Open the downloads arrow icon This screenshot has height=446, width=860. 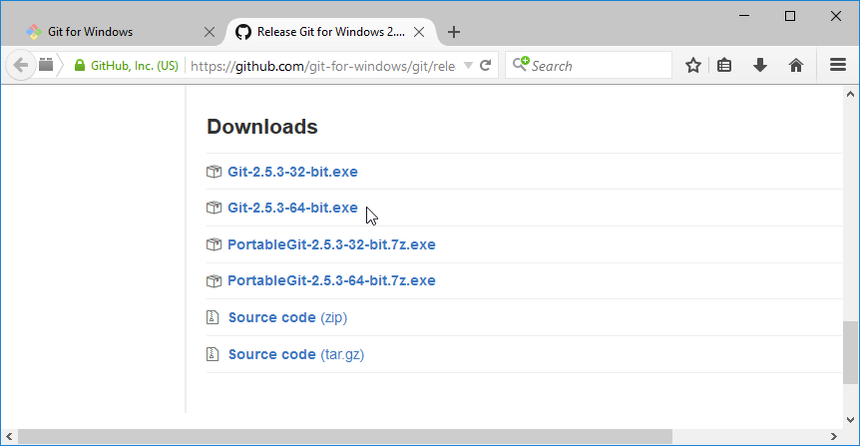pos(760,65)
